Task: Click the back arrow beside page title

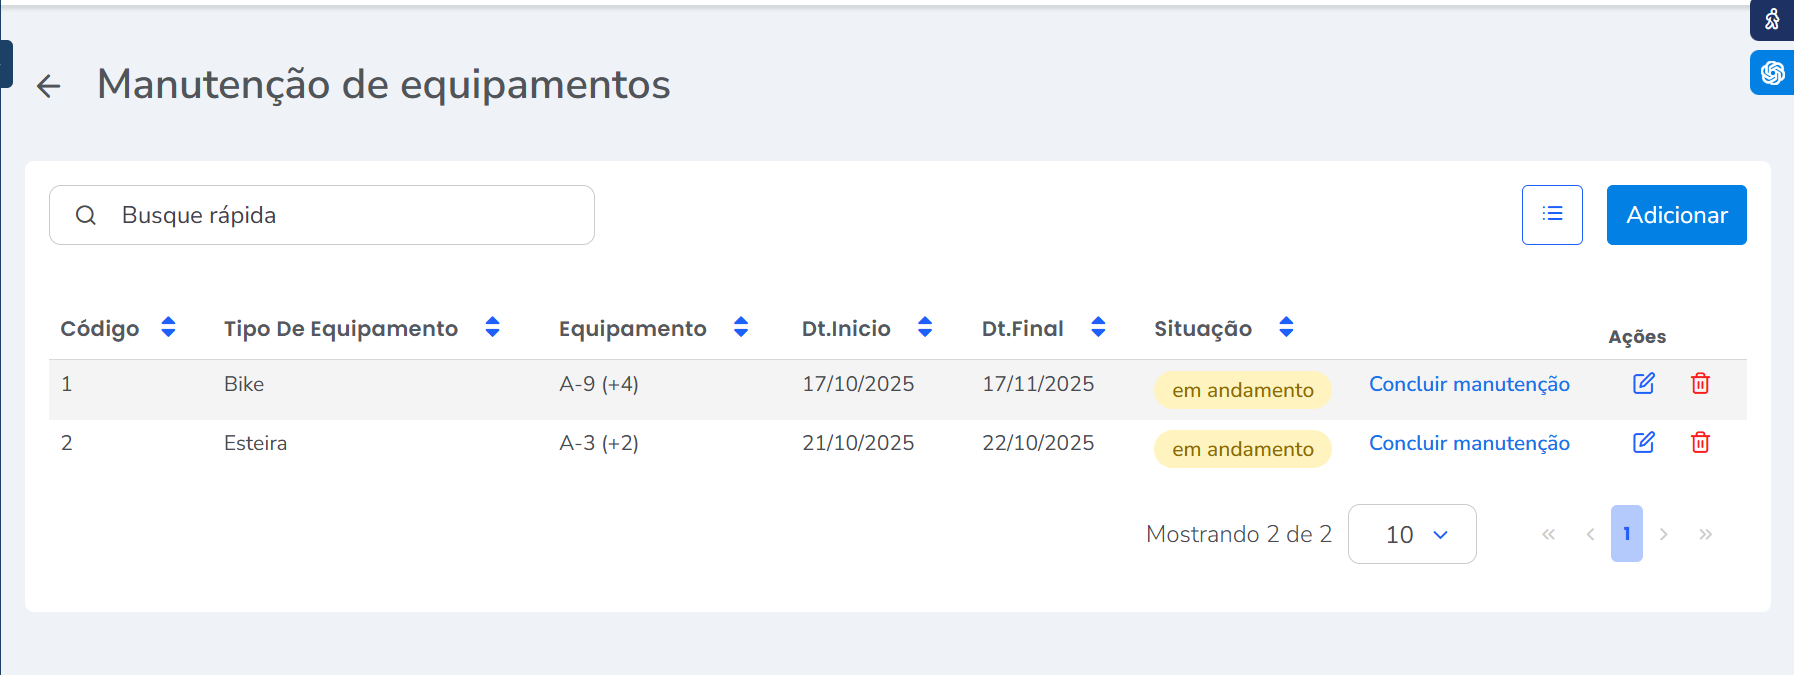Action: tap(48, 86)
